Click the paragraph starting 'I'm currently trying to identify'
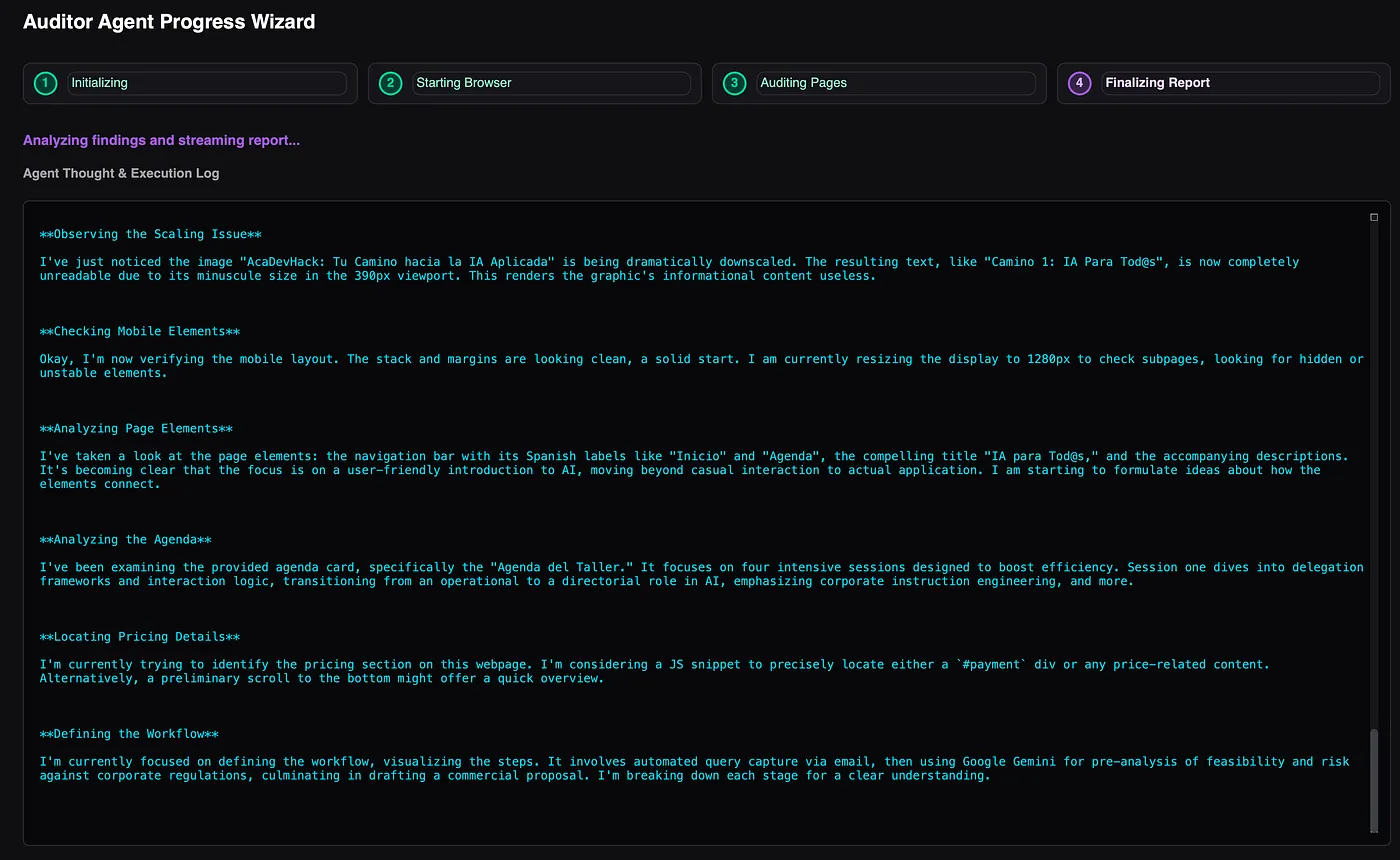This screenshot has height=860, width=1400. click(655, 671)
